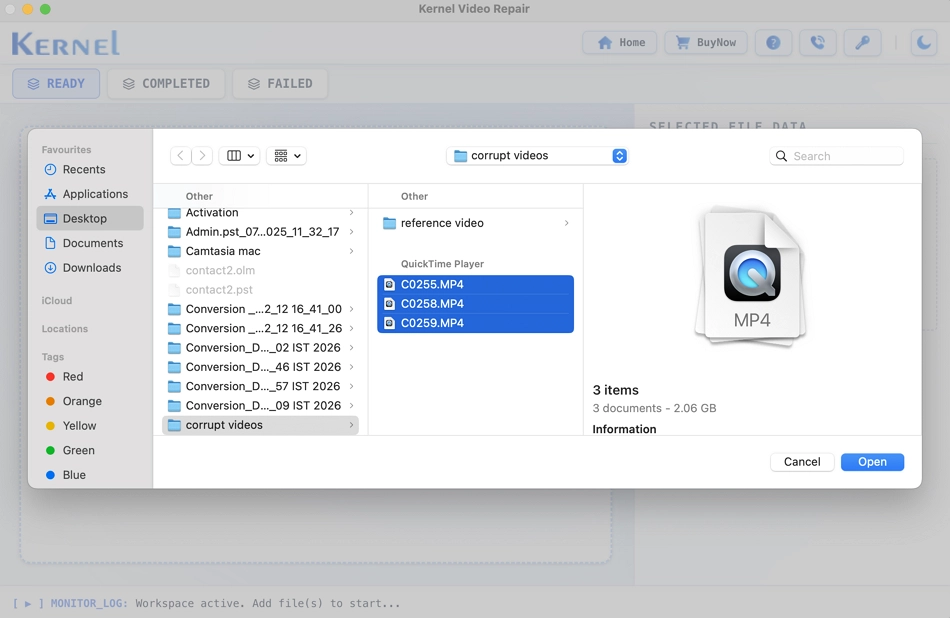Select Desktop in the sidebar

tap(90, 218)
